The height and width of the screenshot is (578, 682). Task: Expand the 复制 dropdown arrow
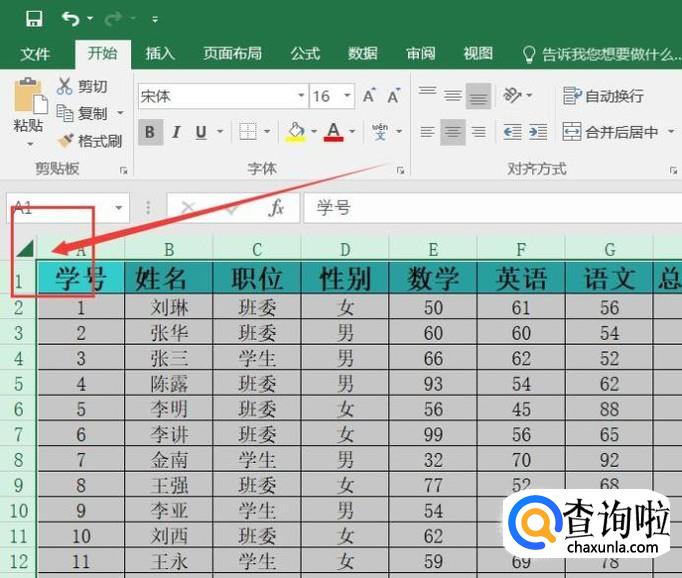tap(120, 114)
